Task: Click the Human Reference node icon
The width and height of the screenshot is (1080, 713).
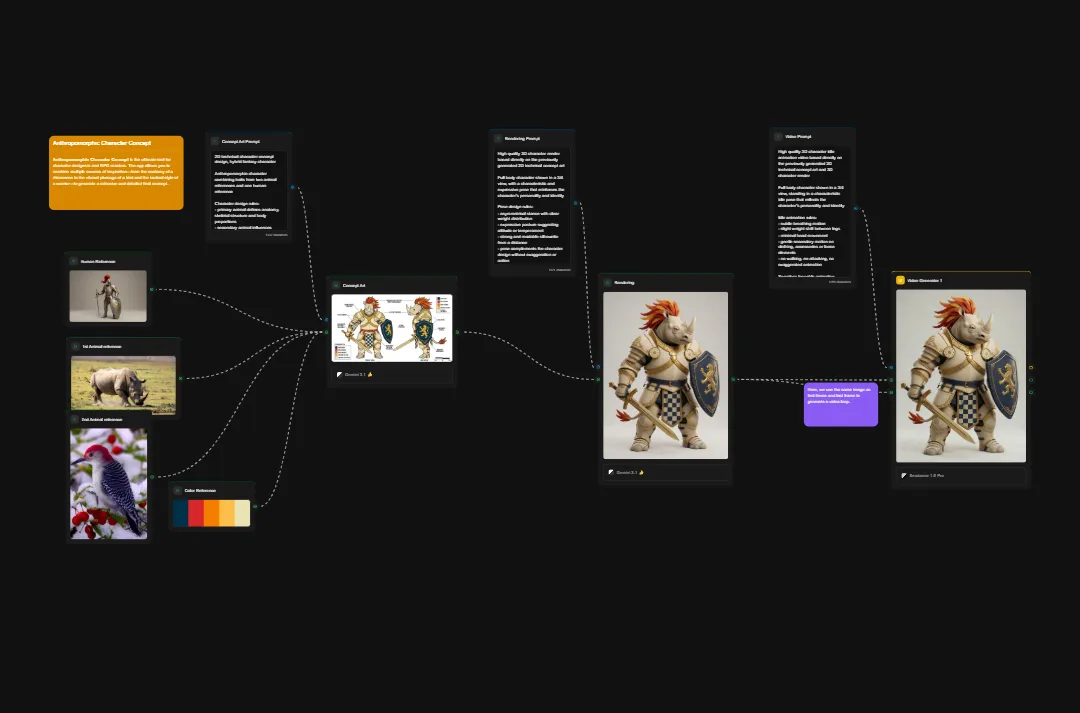Action: (72, 261)
